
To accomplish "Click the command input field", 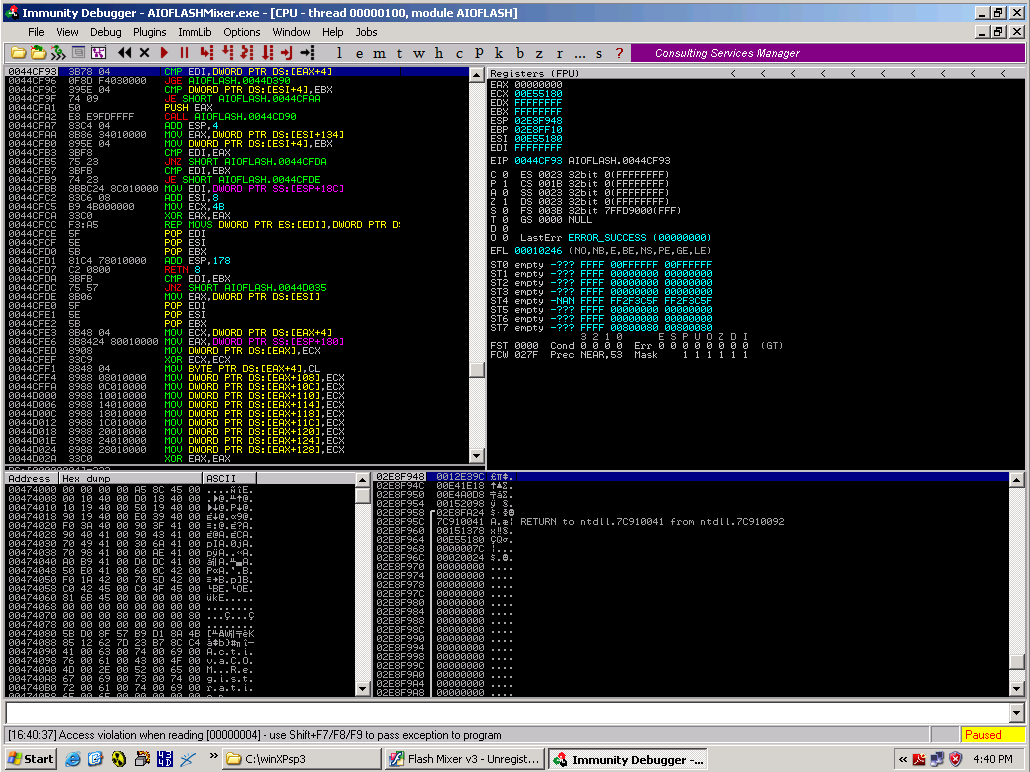I will pyautogui.click(x=507, y=712).
